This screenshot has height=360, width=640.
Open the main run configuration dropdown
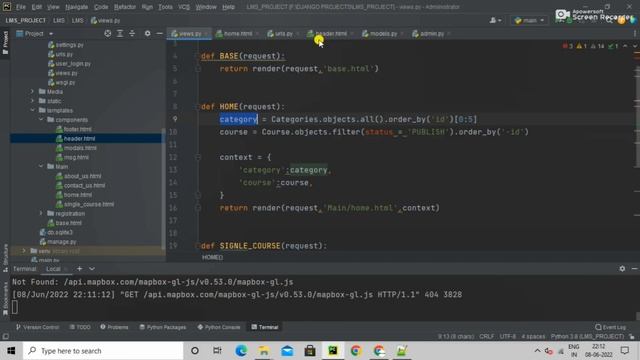tap(529, 20)
